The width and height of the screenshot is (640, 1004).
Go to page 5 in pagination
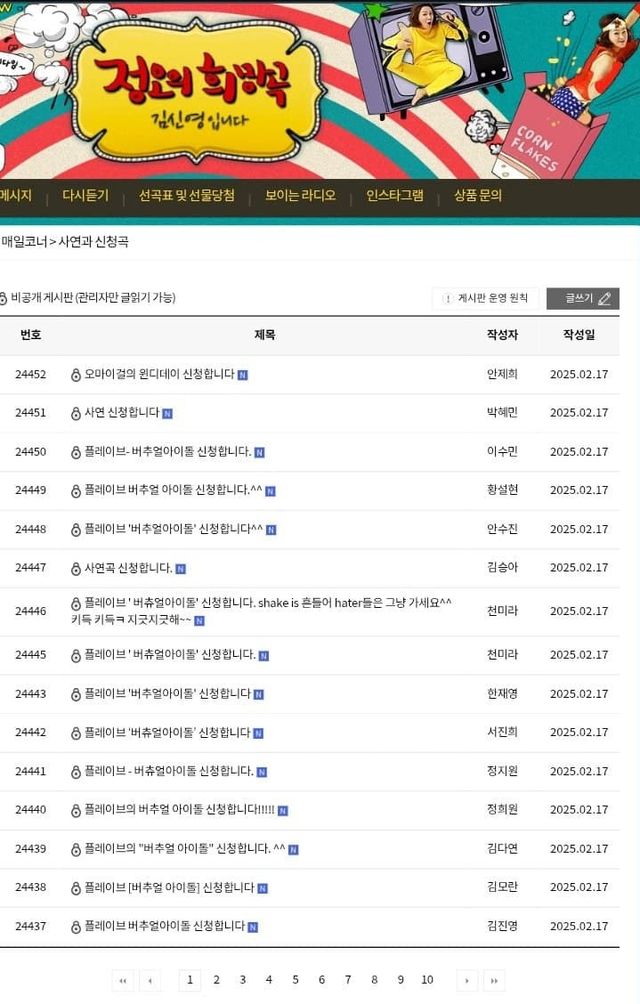click(295, 980)
